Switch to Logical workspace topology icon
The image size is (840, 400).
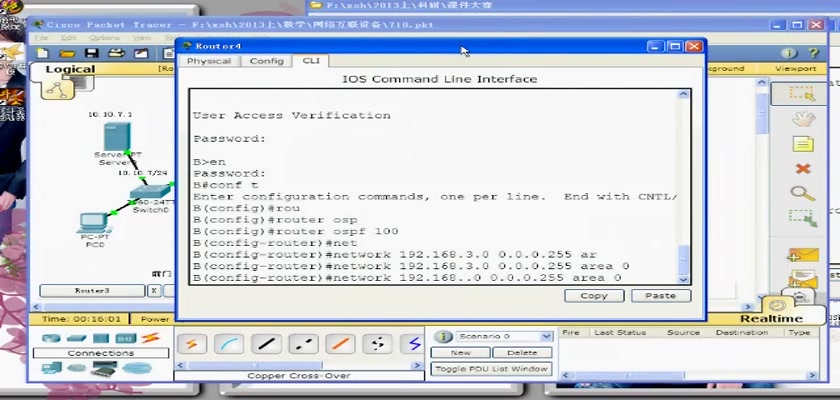point(57,90)
